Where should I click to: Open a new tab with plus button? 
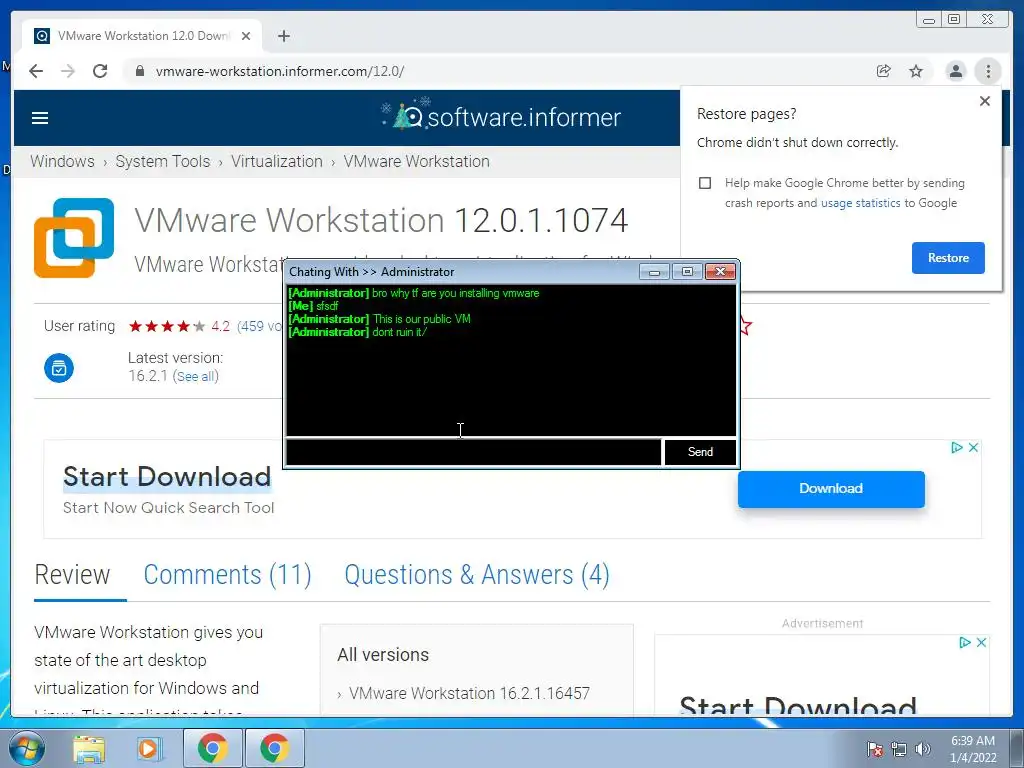click(283, 36)
